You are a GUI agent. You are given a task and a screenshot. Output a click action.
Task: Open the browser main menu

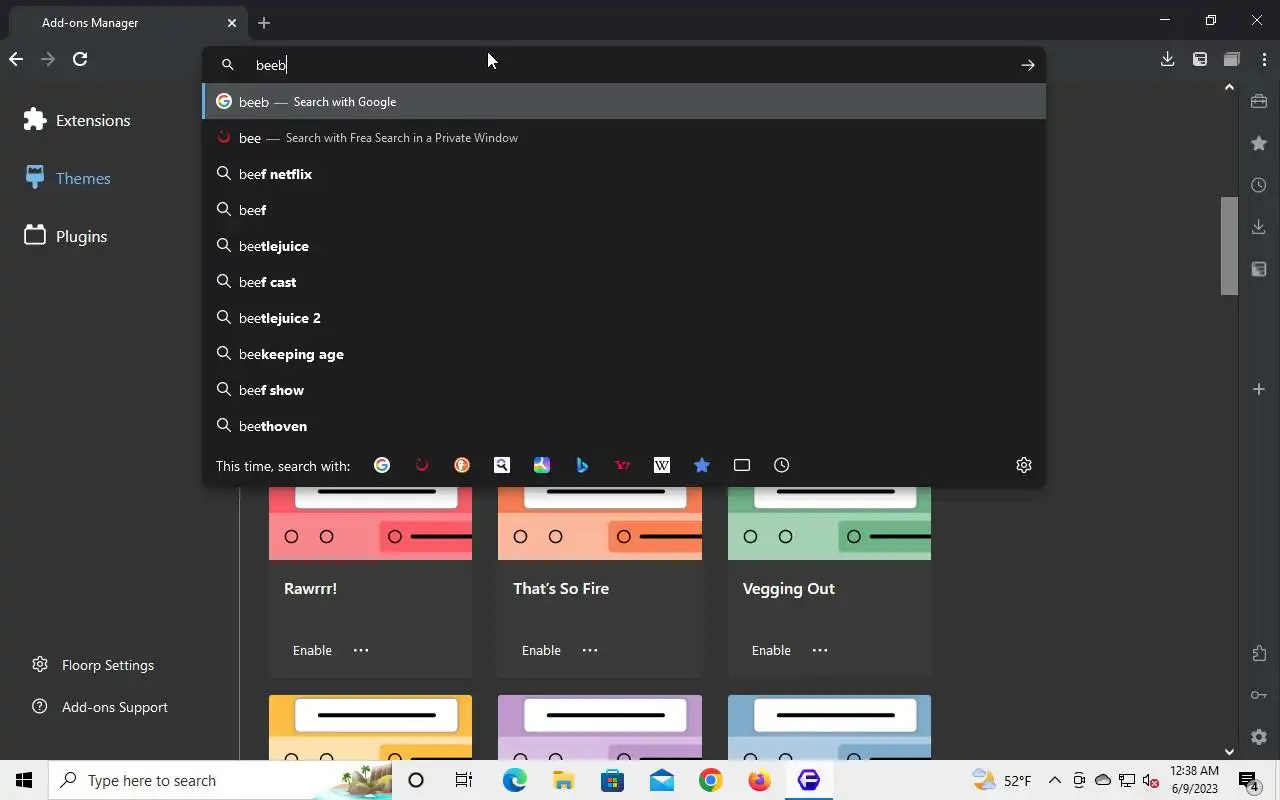coord(1264,59)
